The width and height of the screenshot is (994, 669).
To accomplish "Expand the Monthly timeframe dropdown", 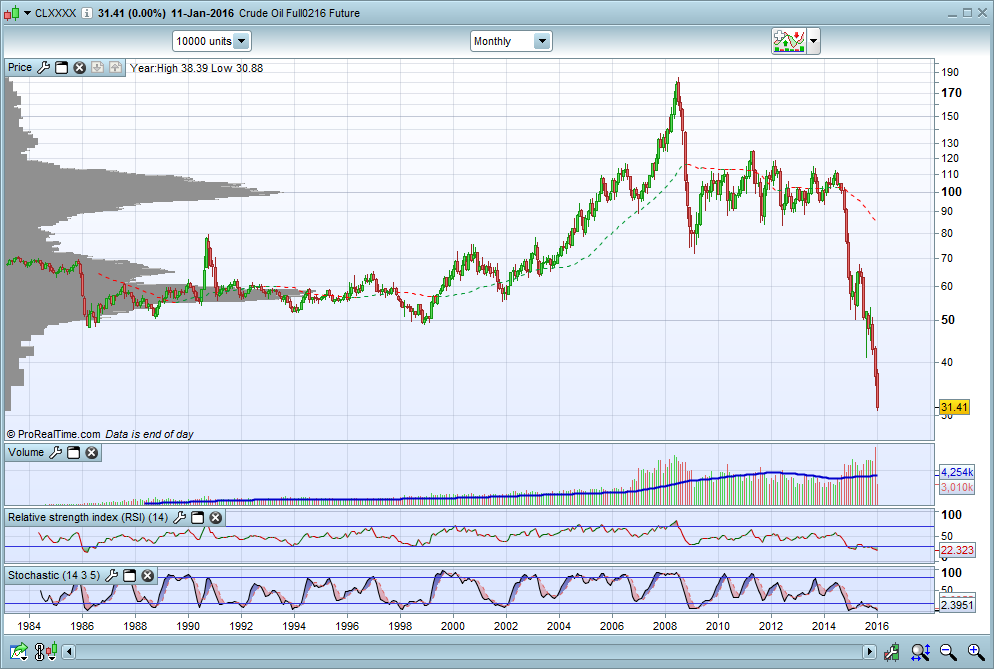I will [541, 41].
